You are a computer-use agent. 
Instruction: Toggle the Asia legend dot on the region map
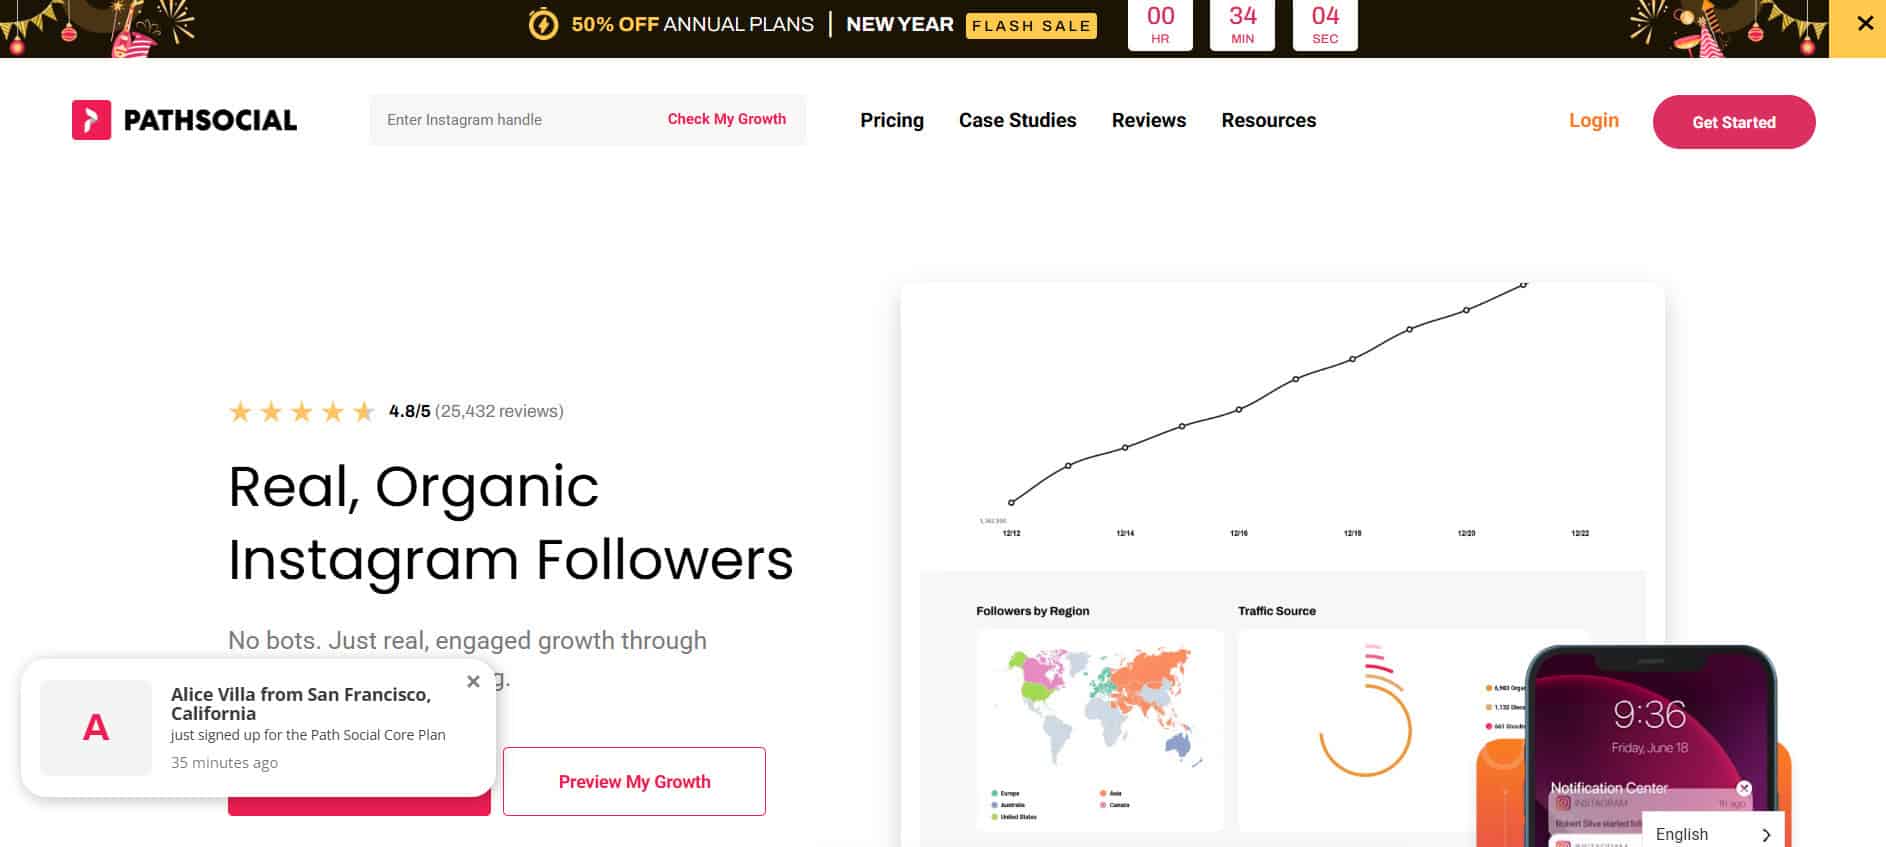tap(1100, 791)
